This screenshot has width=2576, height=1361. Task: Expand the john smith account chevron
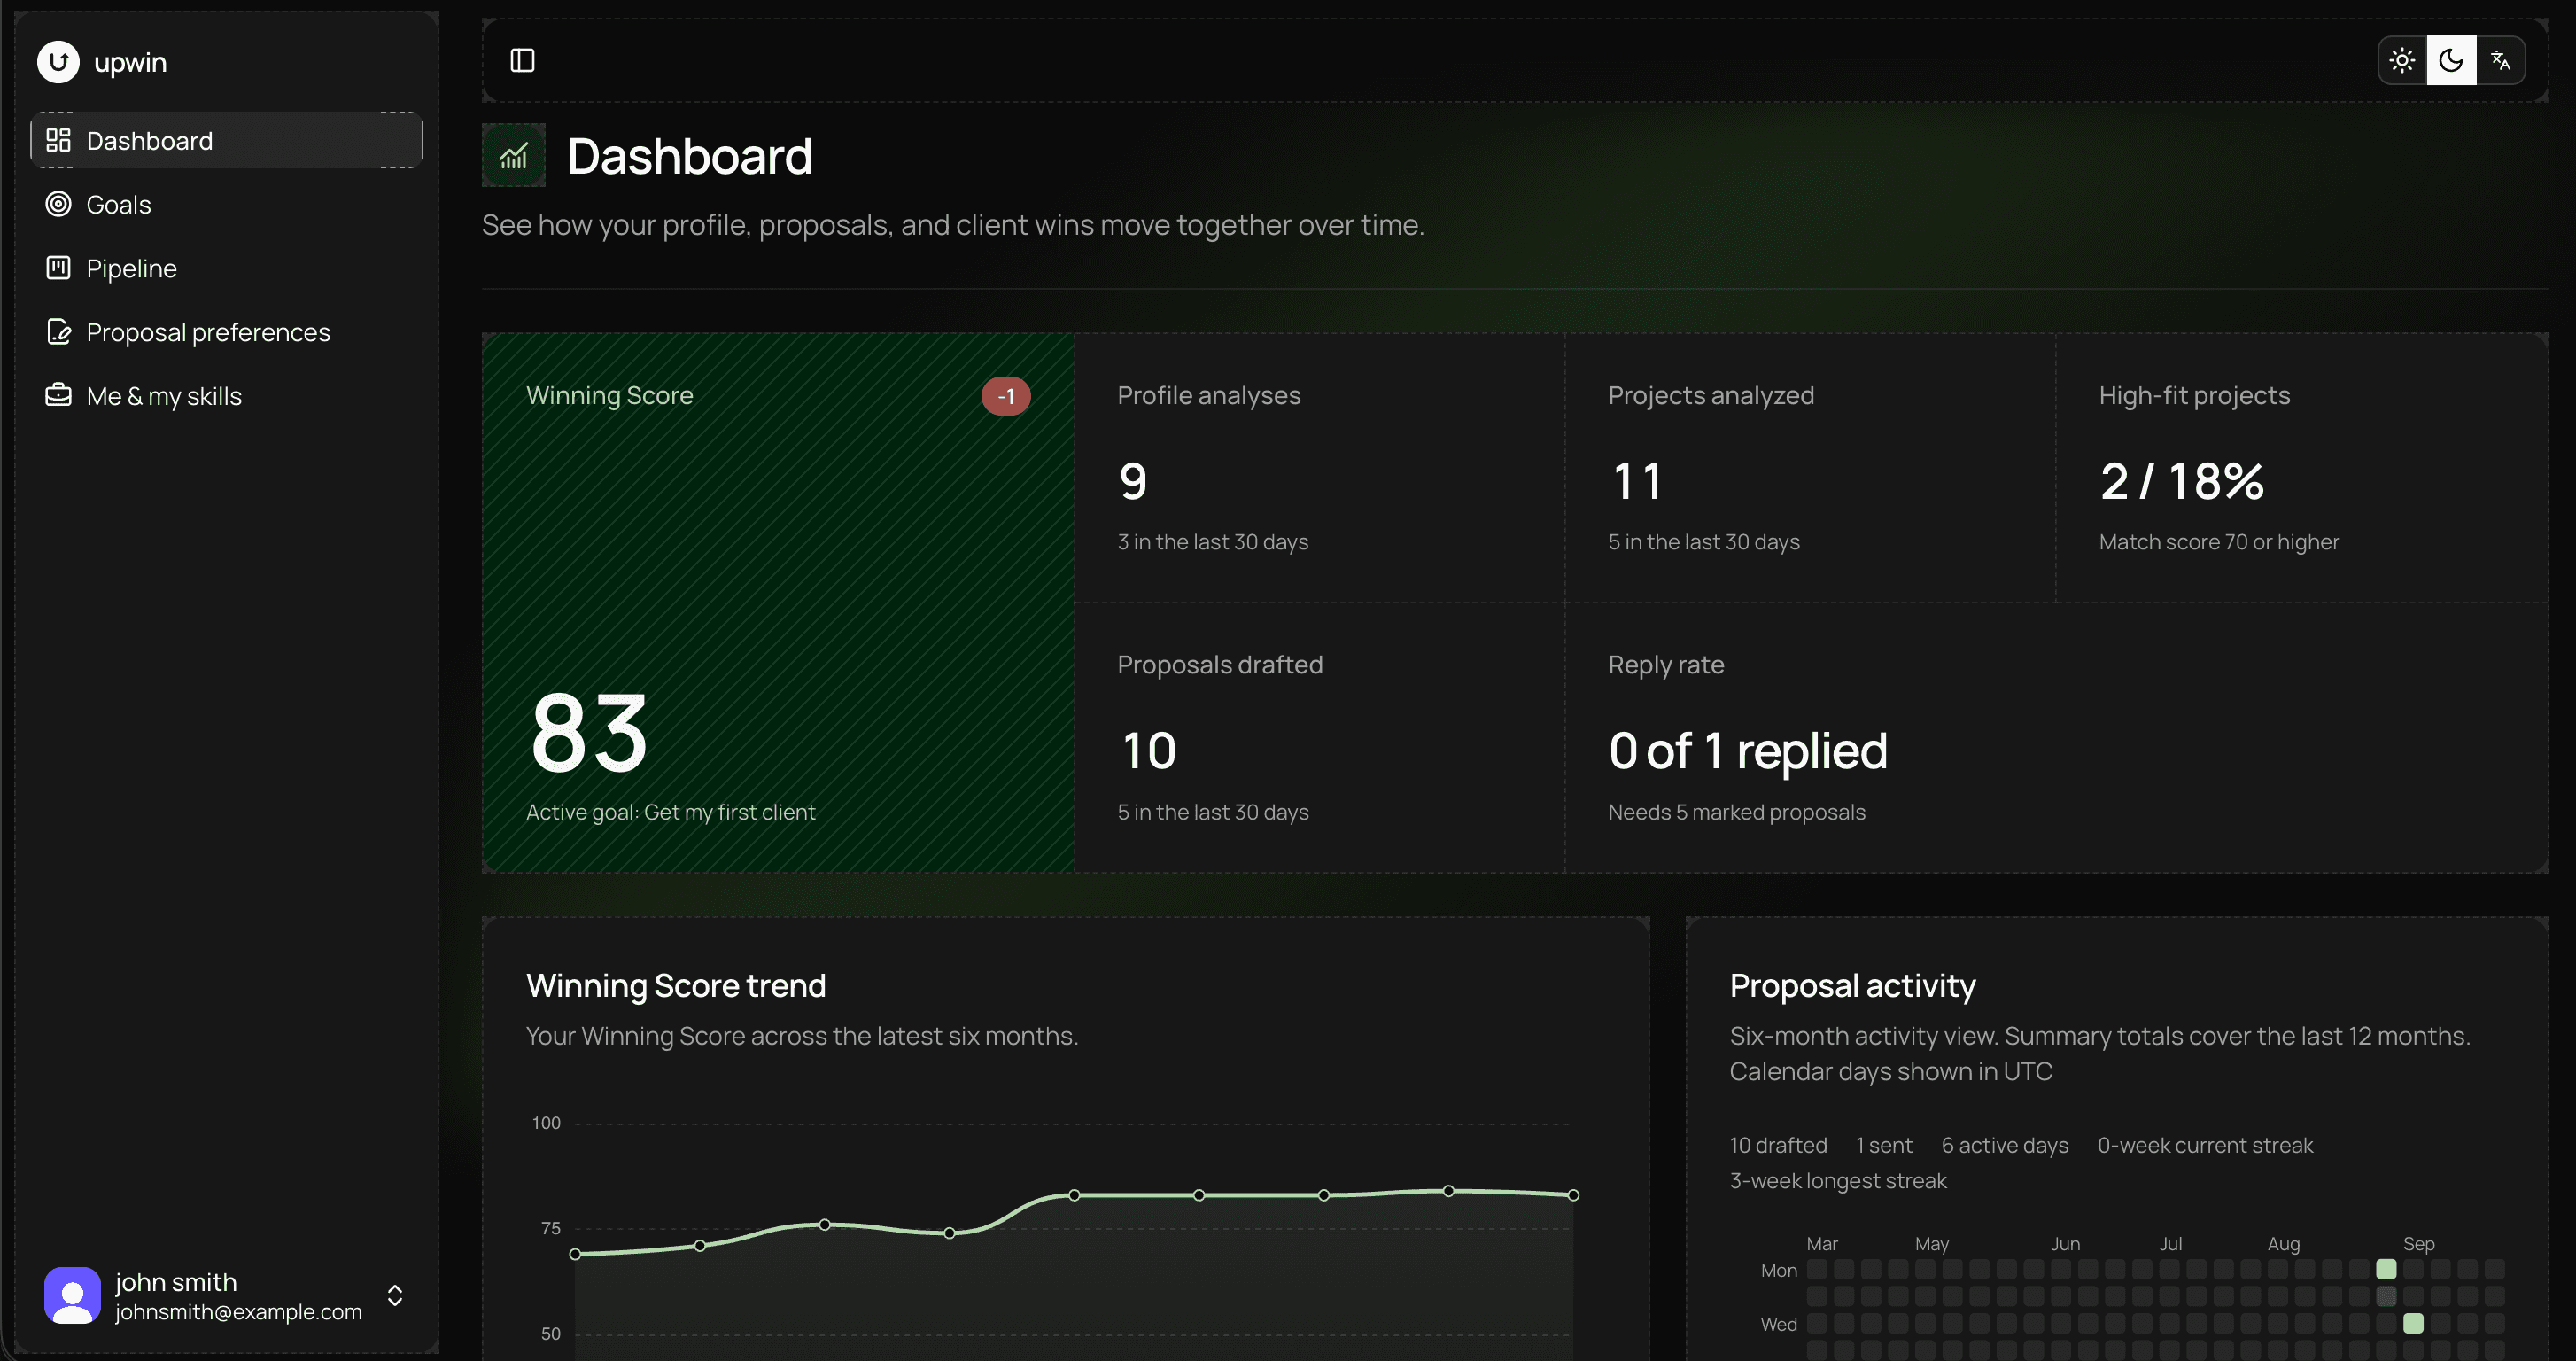tap(395, 1296)
